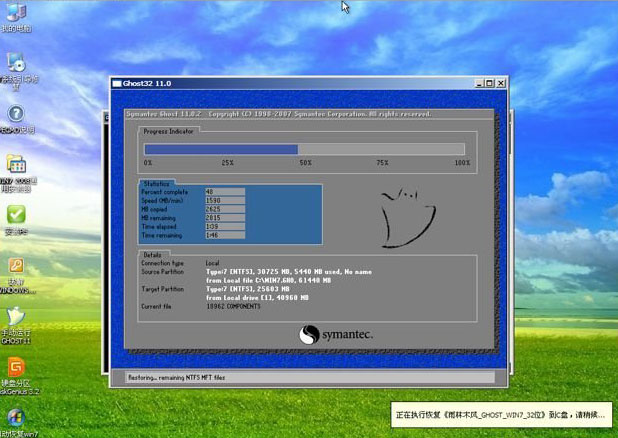618x438 pixels.
Task: Click the Symantec logo in Ghost
Action: point(336,335)
